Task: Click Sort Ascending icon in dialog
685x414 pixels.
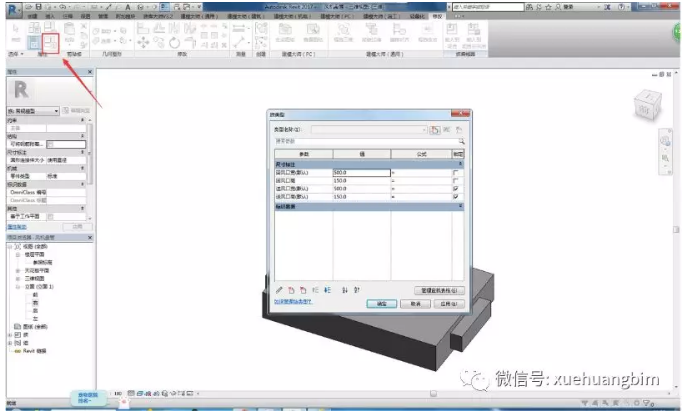Action: tap(345, 290)
